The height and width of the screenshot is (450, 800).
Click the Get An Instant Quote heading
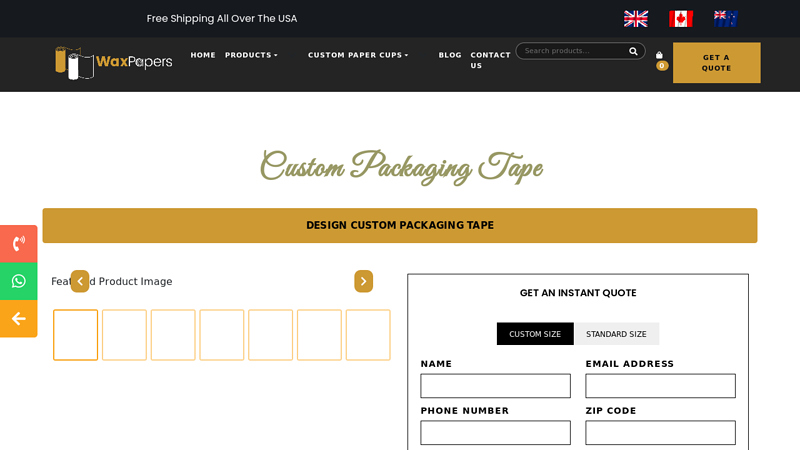pyautogui.click(x=578, y=293)
